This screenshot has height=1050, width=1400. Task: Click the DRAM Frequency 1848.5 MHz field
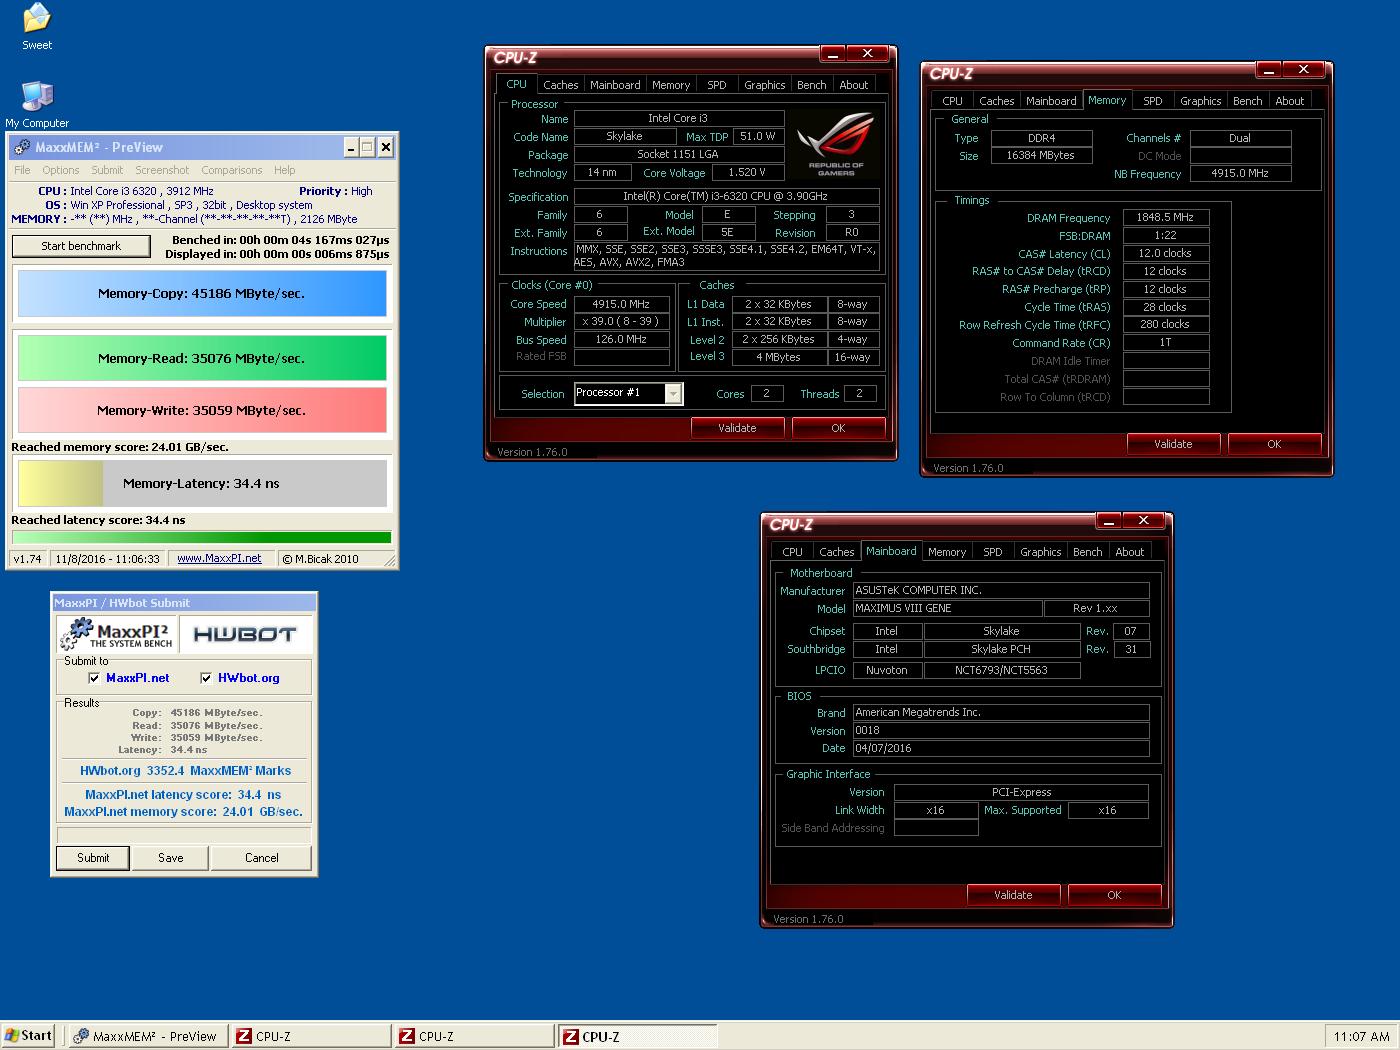click(x=1165, y=217)
